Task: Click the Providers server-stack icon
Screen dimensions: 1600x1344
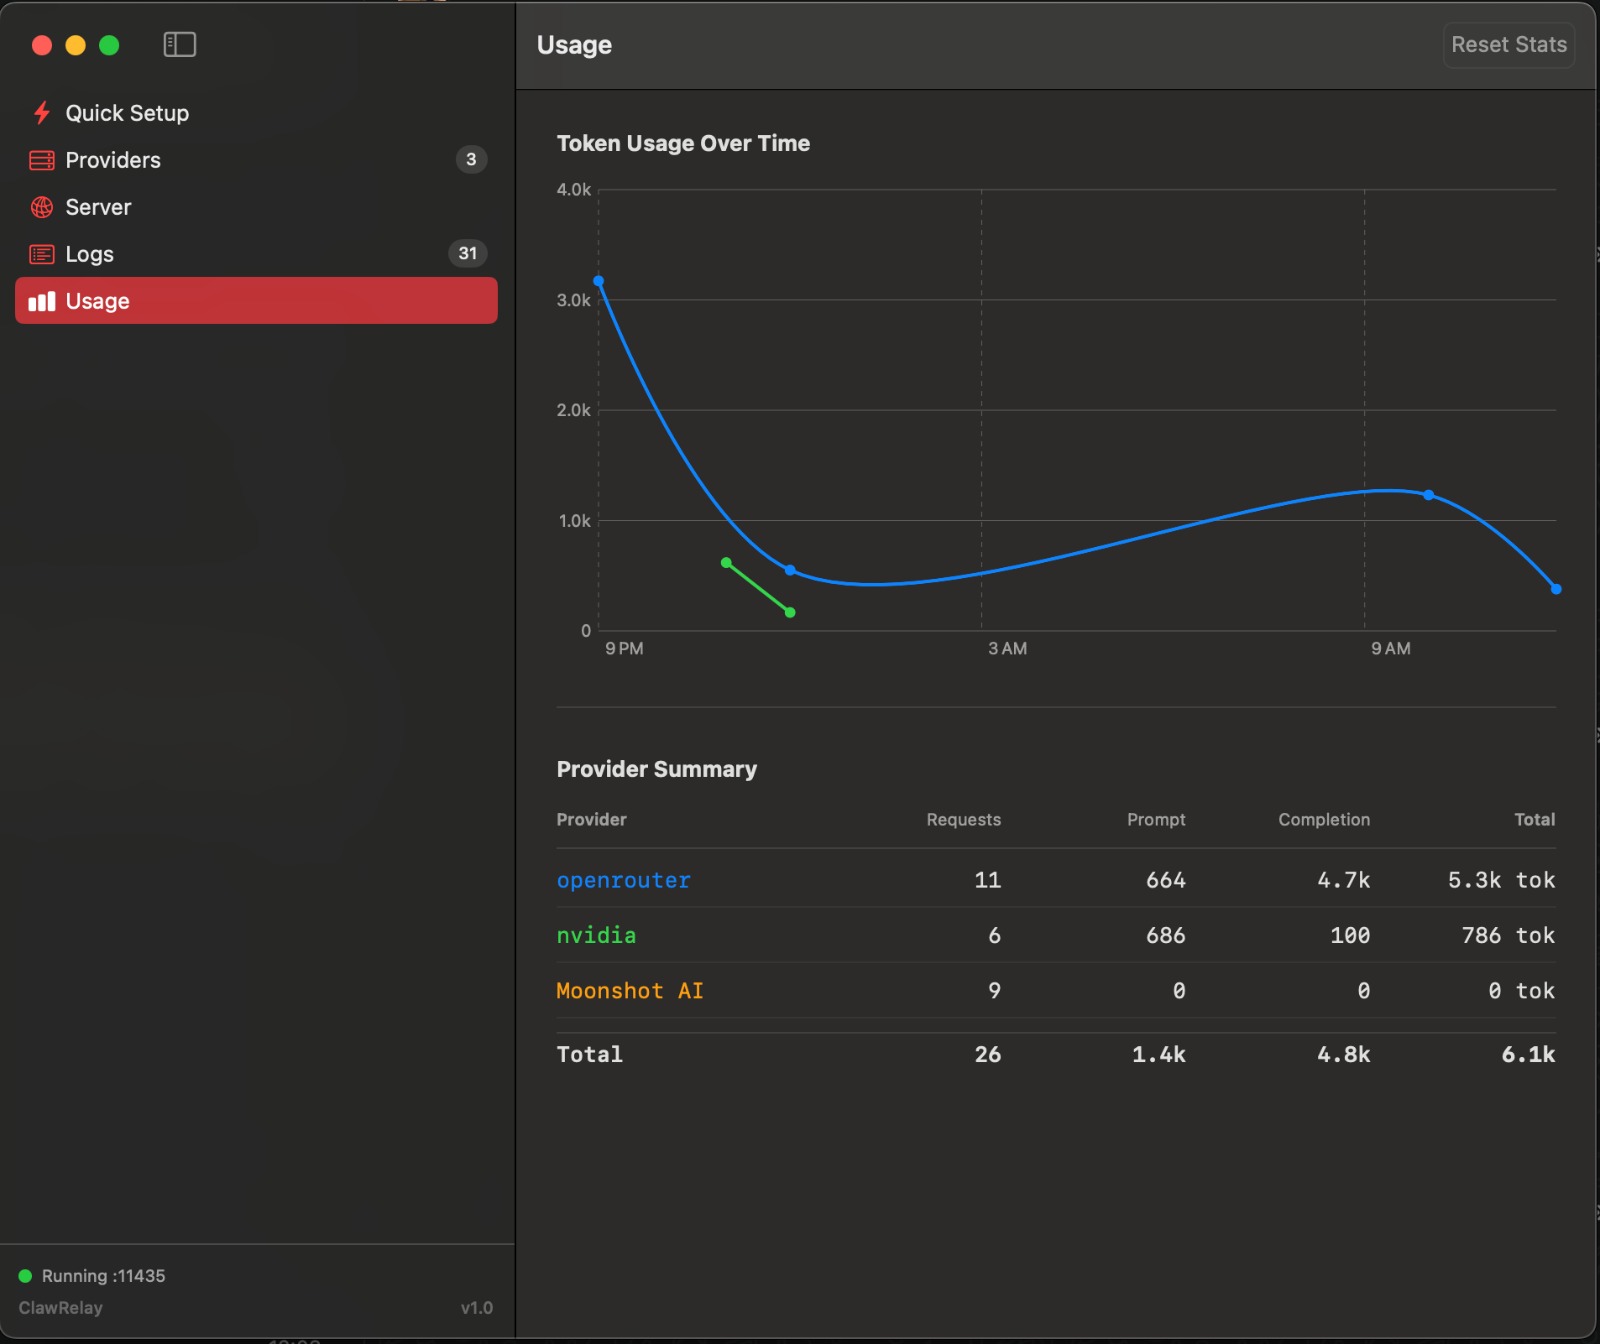Action: coord(42,160)
